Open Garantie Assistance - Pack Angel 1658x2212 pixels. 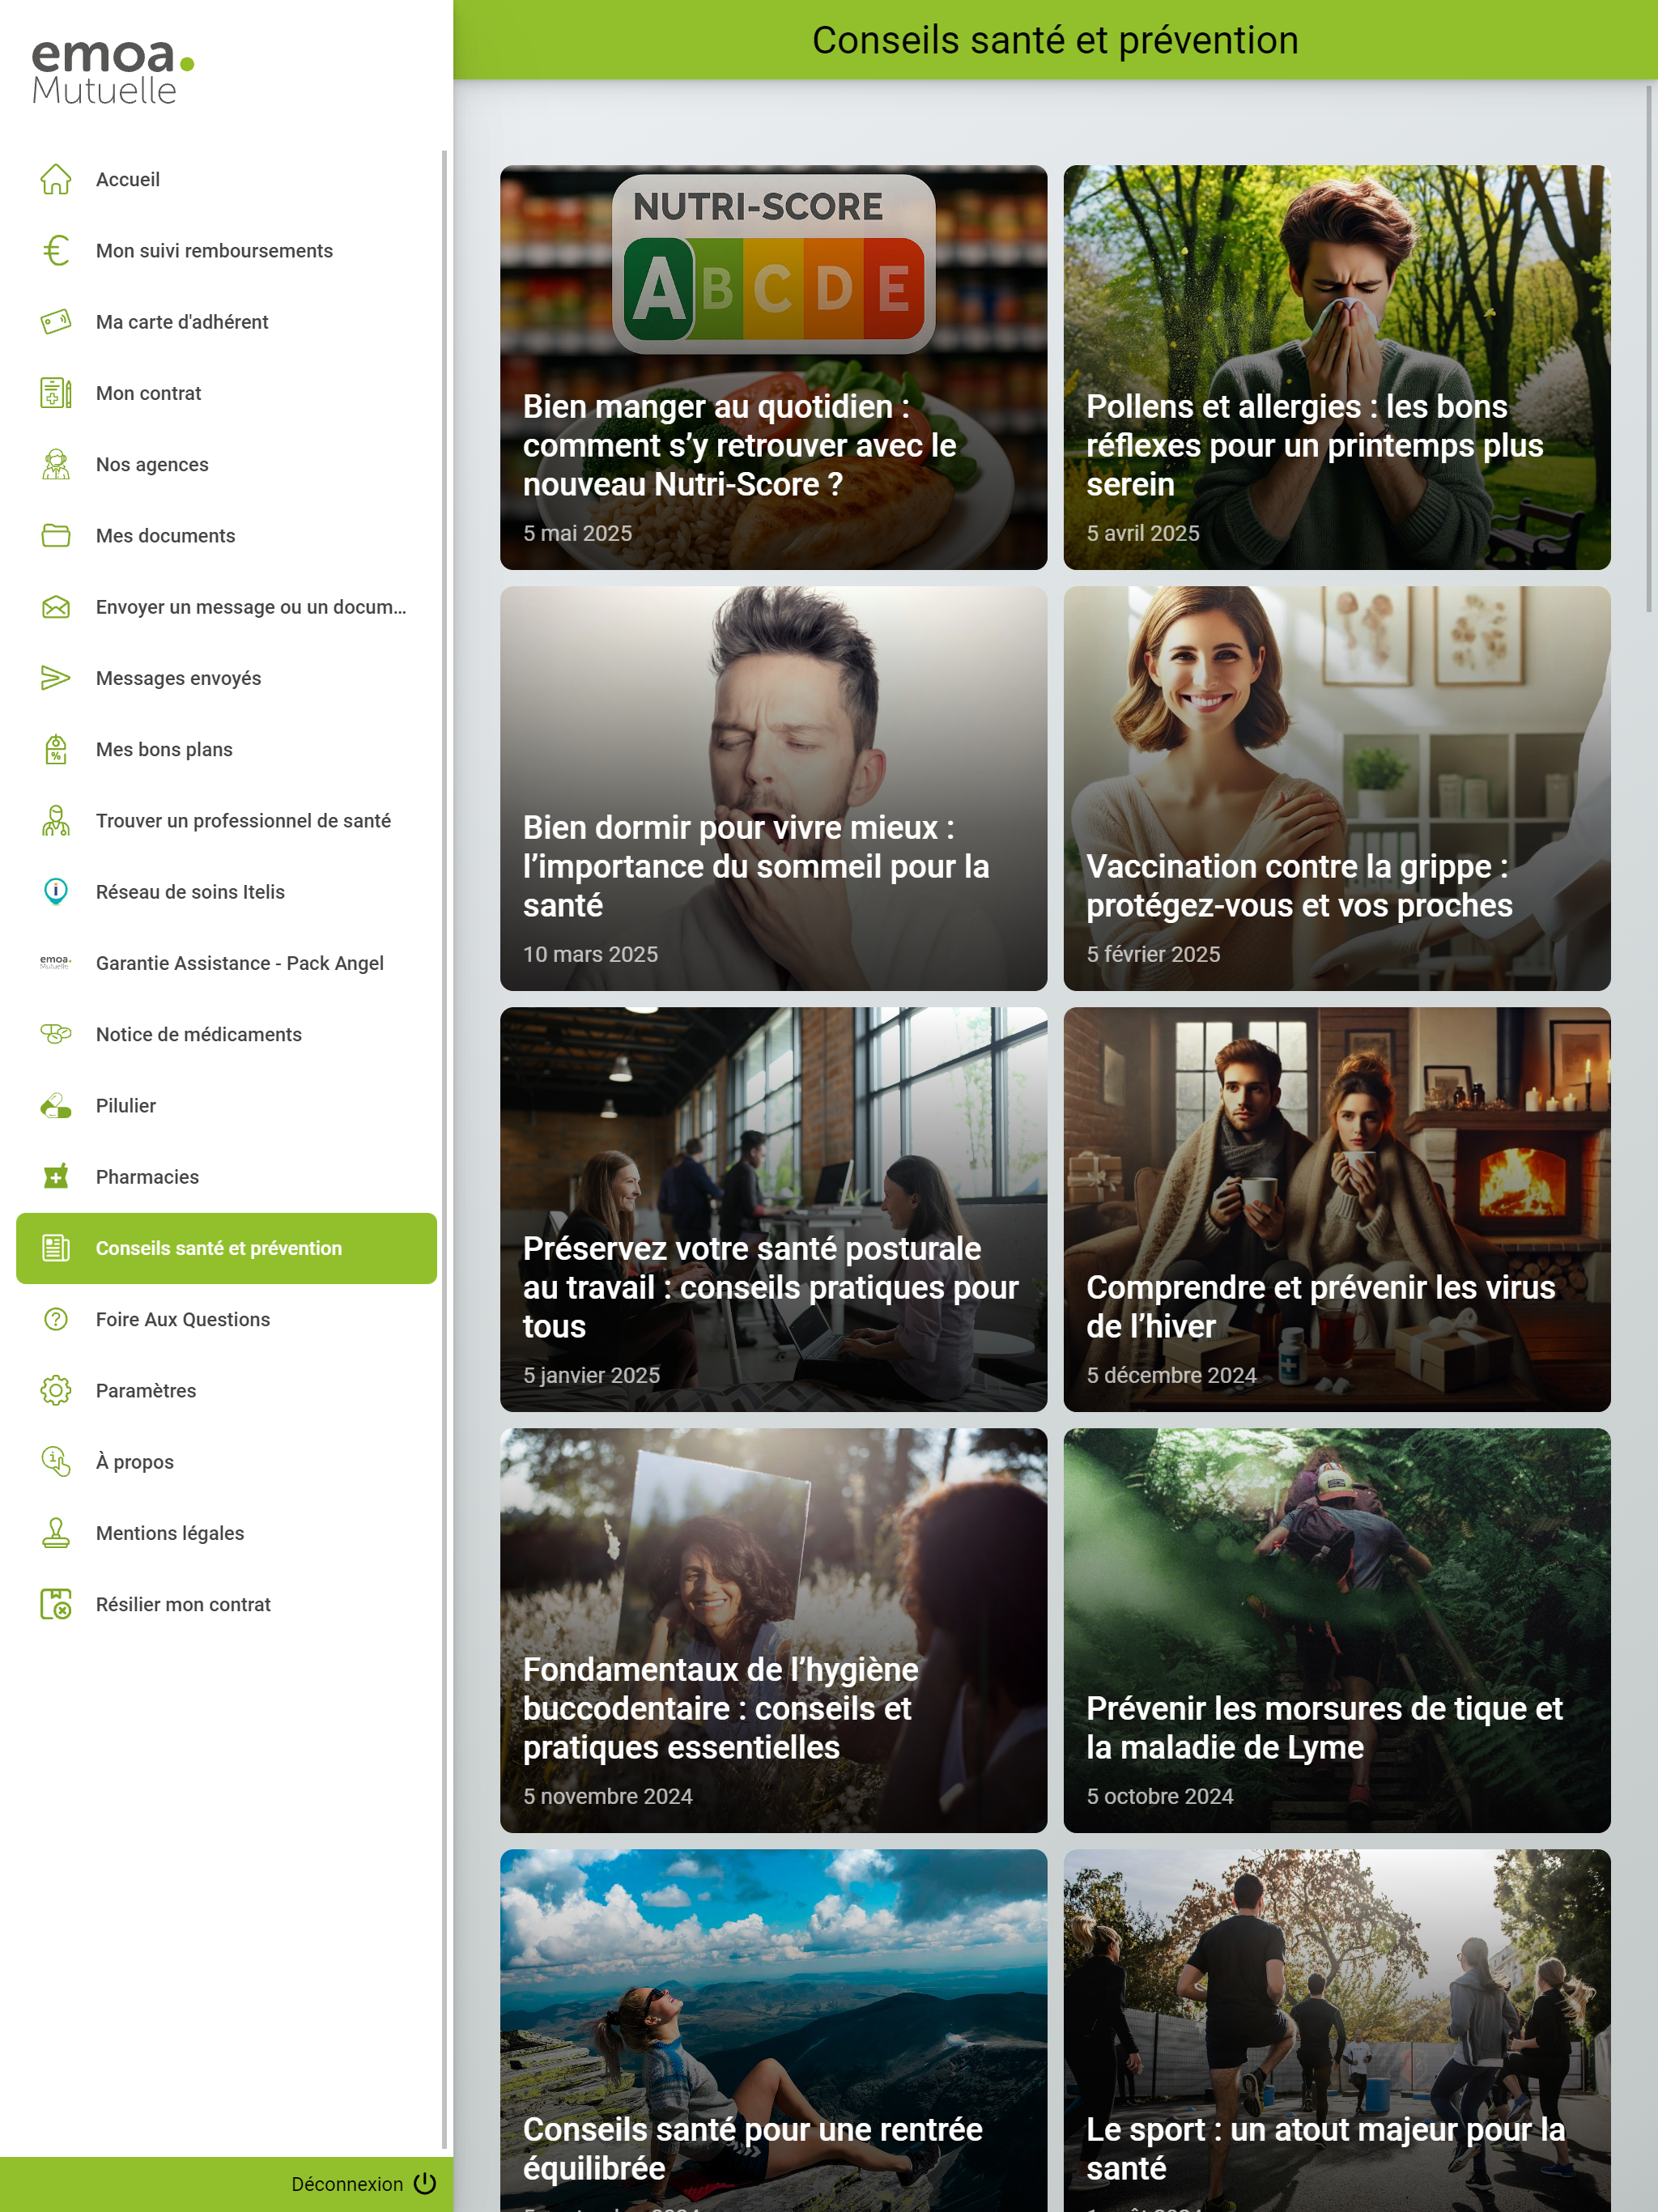[226, 963]
